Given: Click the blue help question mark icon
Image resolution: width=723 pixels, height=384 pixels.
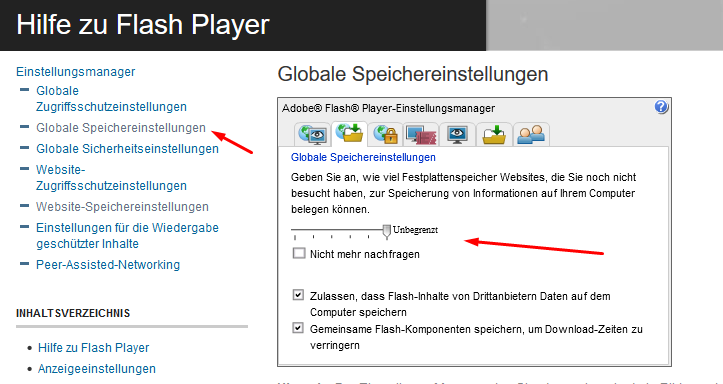Looking at the screenshot, I should pos(661,107).
